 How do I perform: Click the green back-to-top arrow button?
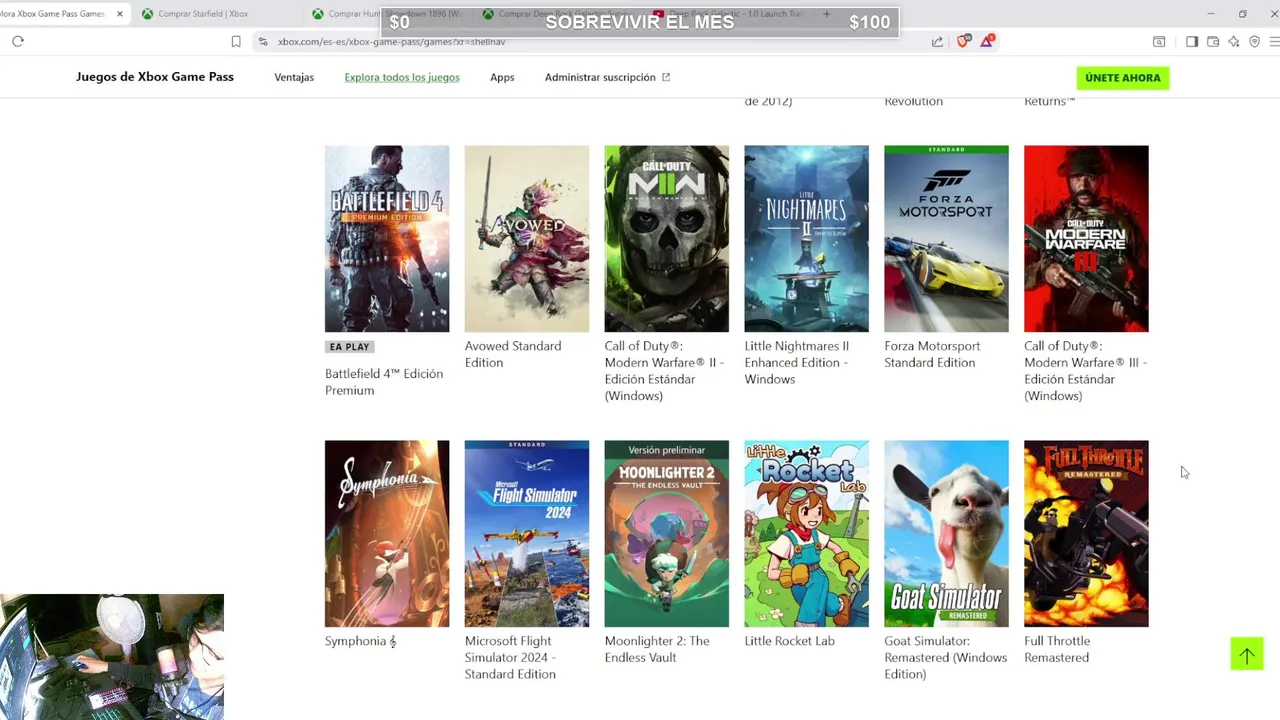click(x=1247, y=654)
